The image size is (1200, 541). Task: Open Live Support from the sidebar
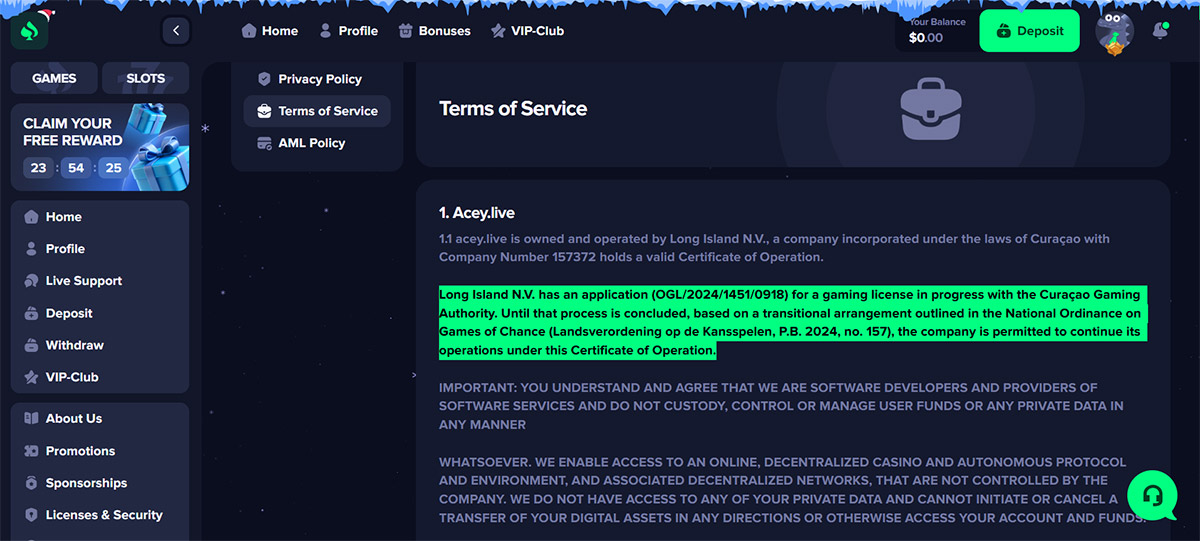click(83, 281)
